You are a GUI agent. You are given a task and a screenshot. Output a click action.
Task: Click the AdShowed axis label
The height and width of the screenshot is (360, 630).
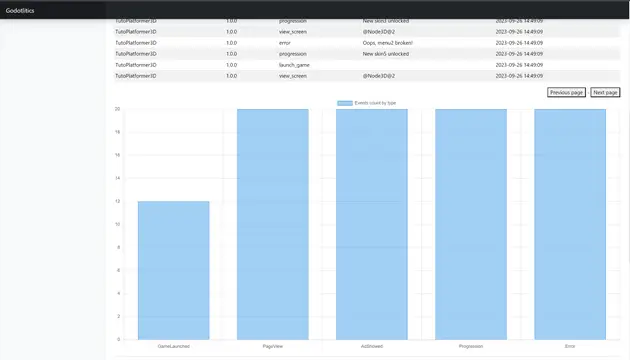coord(372,346)
